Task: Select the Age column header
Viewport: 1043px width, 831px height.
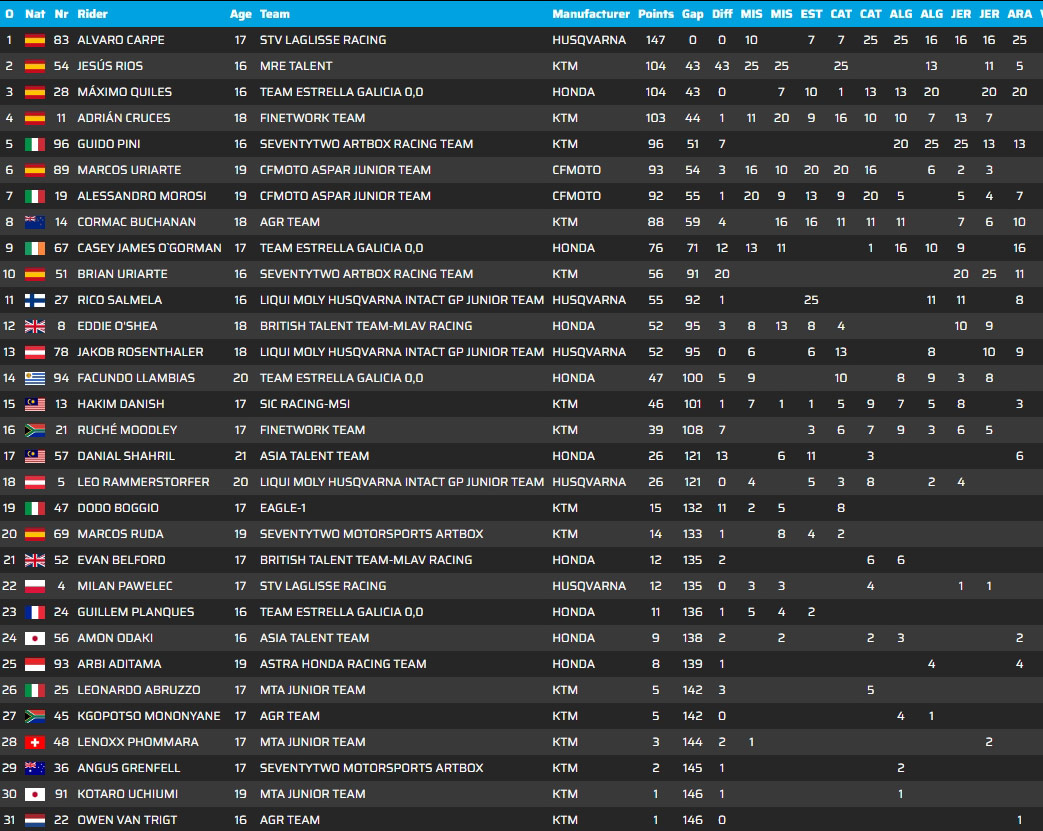Action: coord(240,14)
